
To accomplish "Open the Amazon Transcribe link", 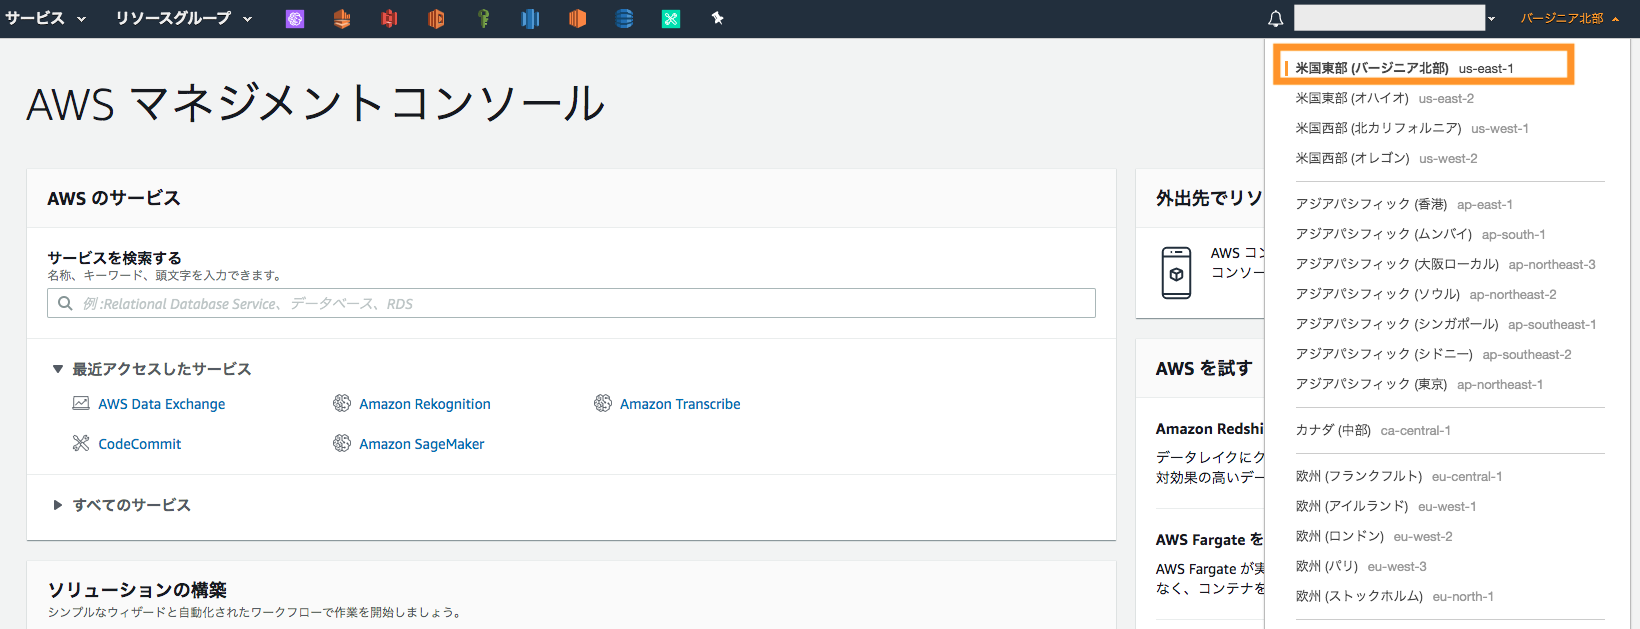I will (680, 404).
